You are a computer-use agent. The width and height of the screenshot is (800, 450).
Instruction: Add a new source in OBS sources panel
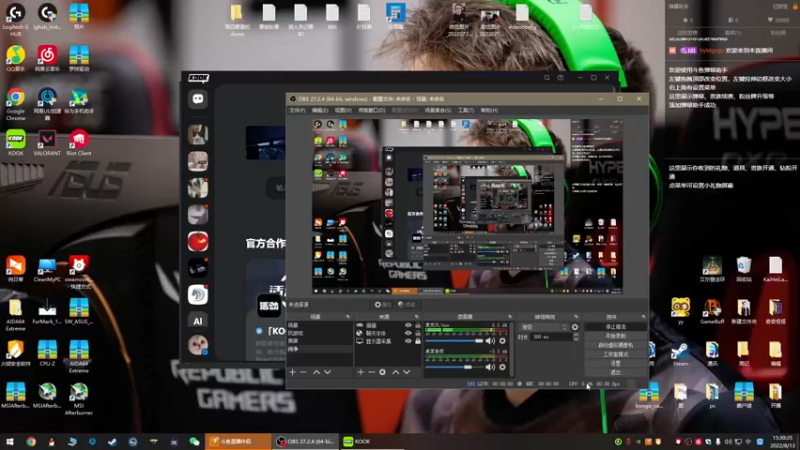360,372
